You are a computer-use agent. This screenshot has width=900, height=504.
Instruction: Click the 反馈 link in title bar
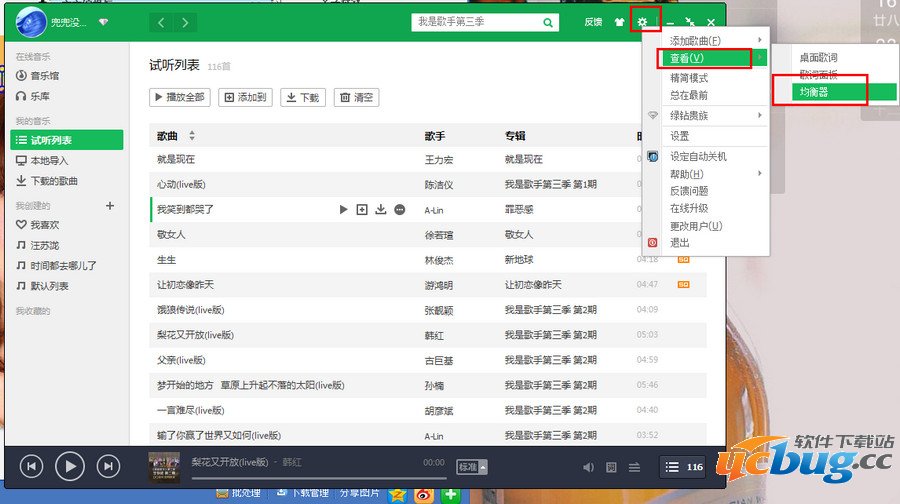point(593,22)
